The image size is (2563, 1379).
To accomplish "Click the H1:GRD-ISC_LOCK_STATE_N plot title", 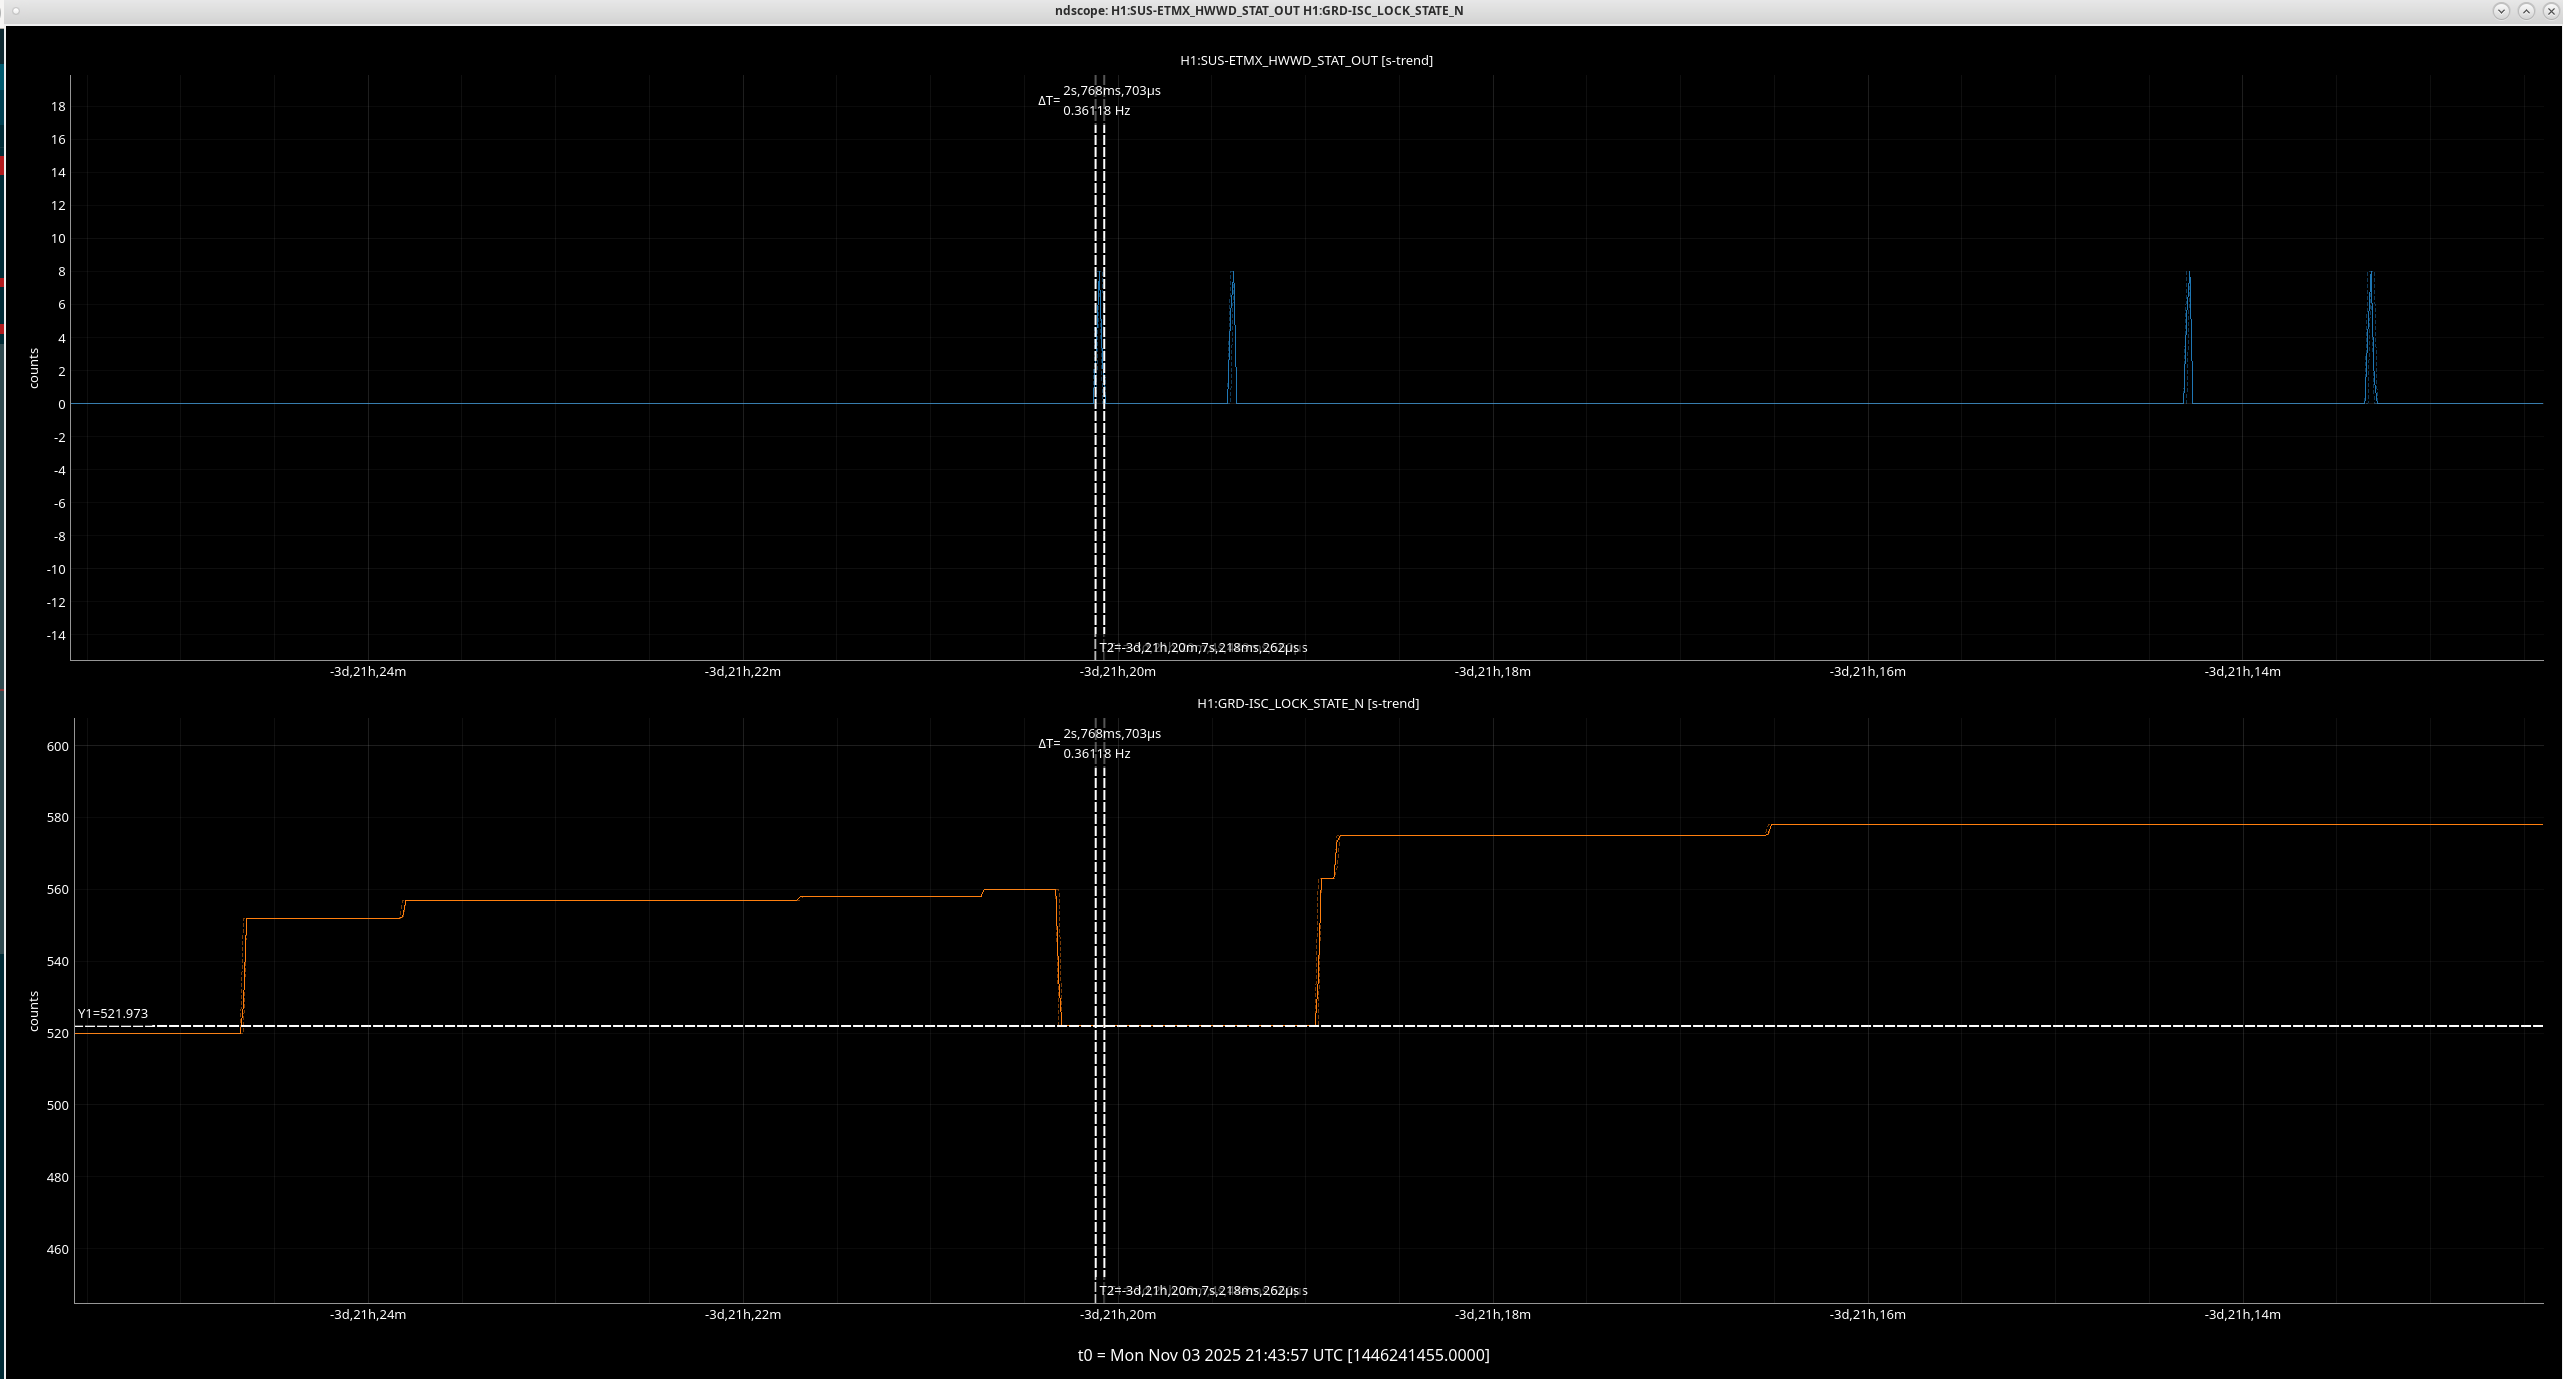I will pyautogui.click(x=1307, y=703).
